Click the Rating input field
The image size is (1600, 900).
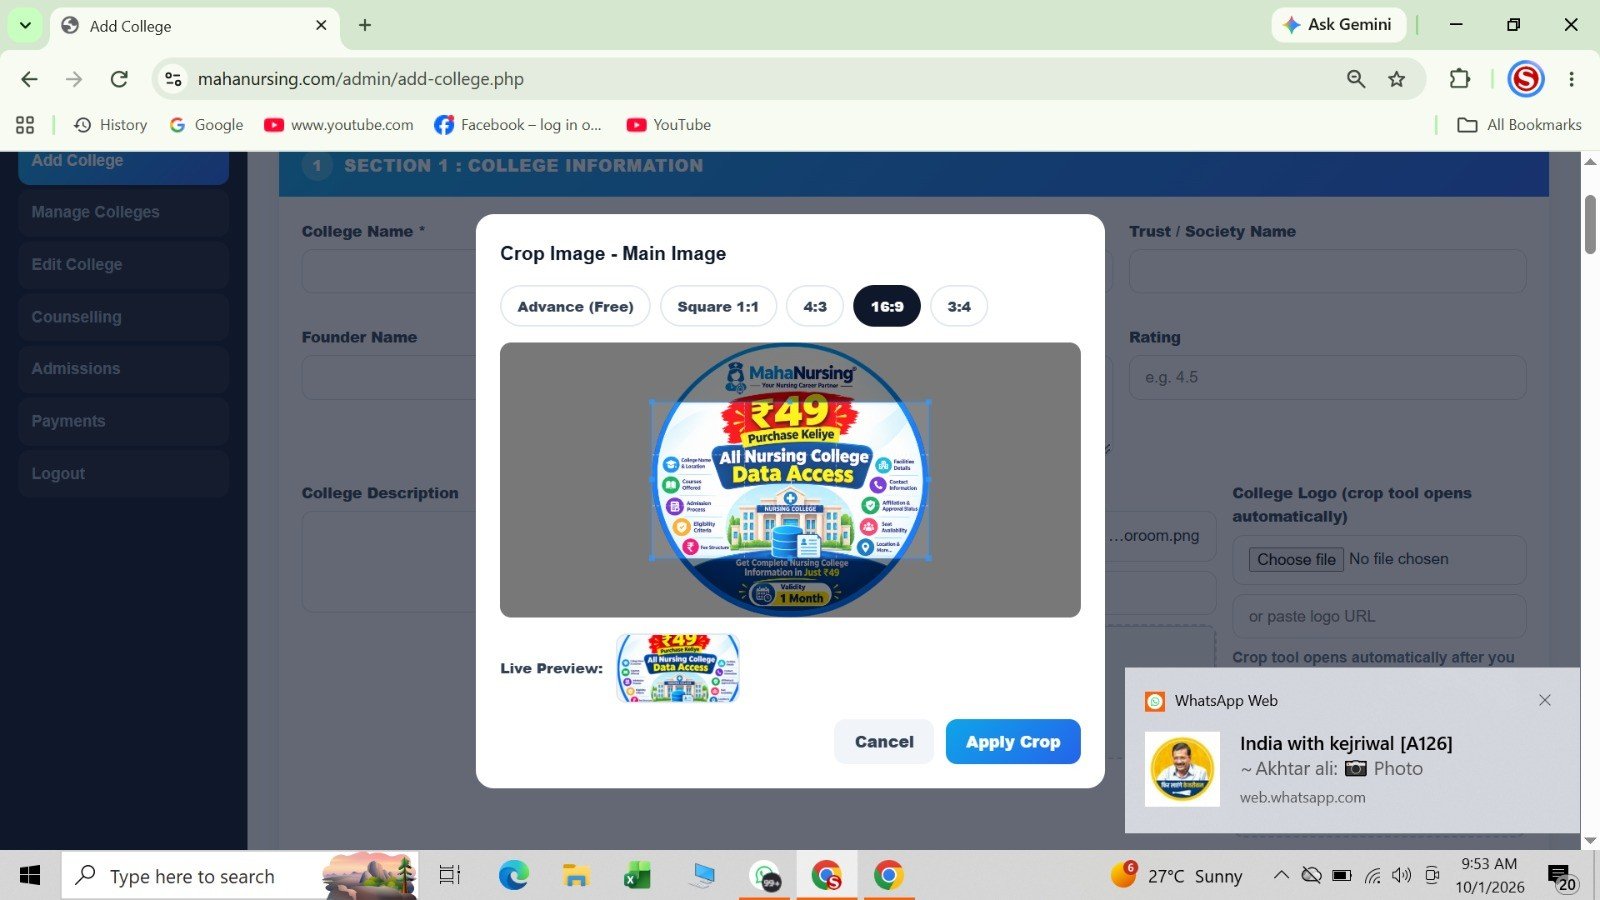1328,377
